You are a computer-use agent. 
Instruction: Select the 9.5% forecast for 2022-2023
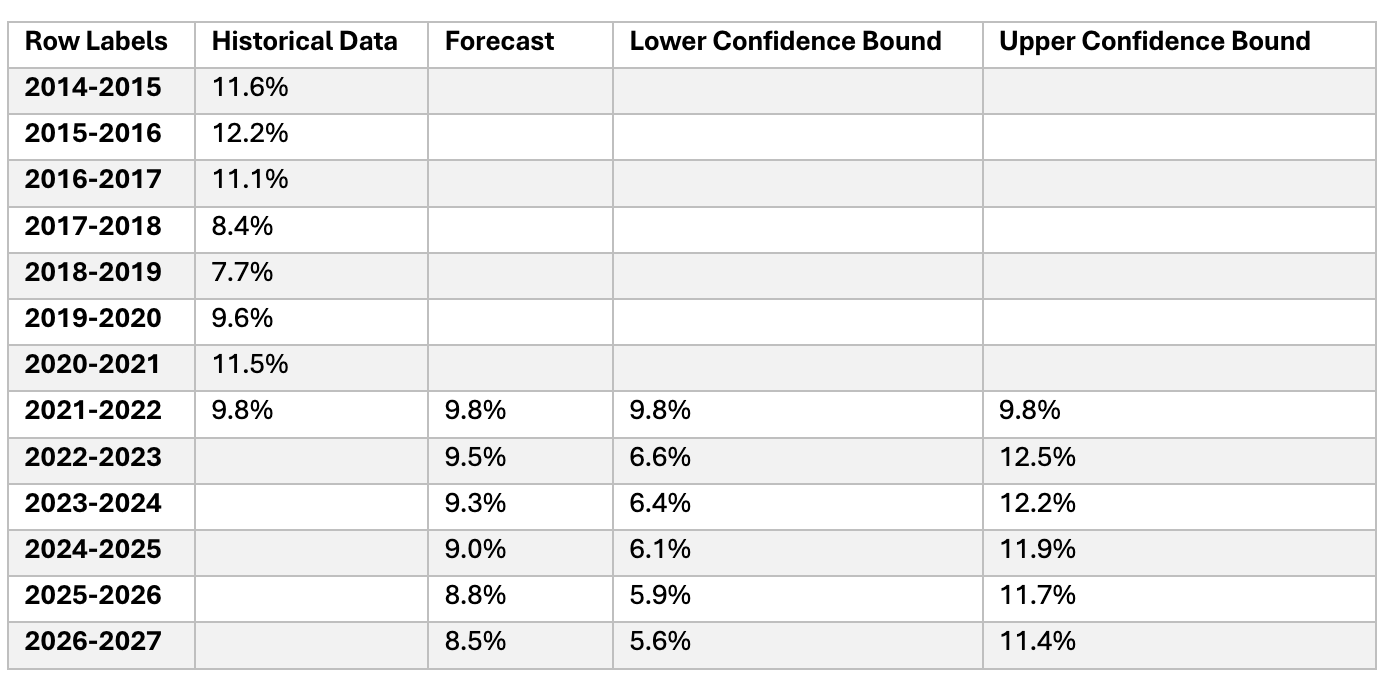tap(520, 457)
